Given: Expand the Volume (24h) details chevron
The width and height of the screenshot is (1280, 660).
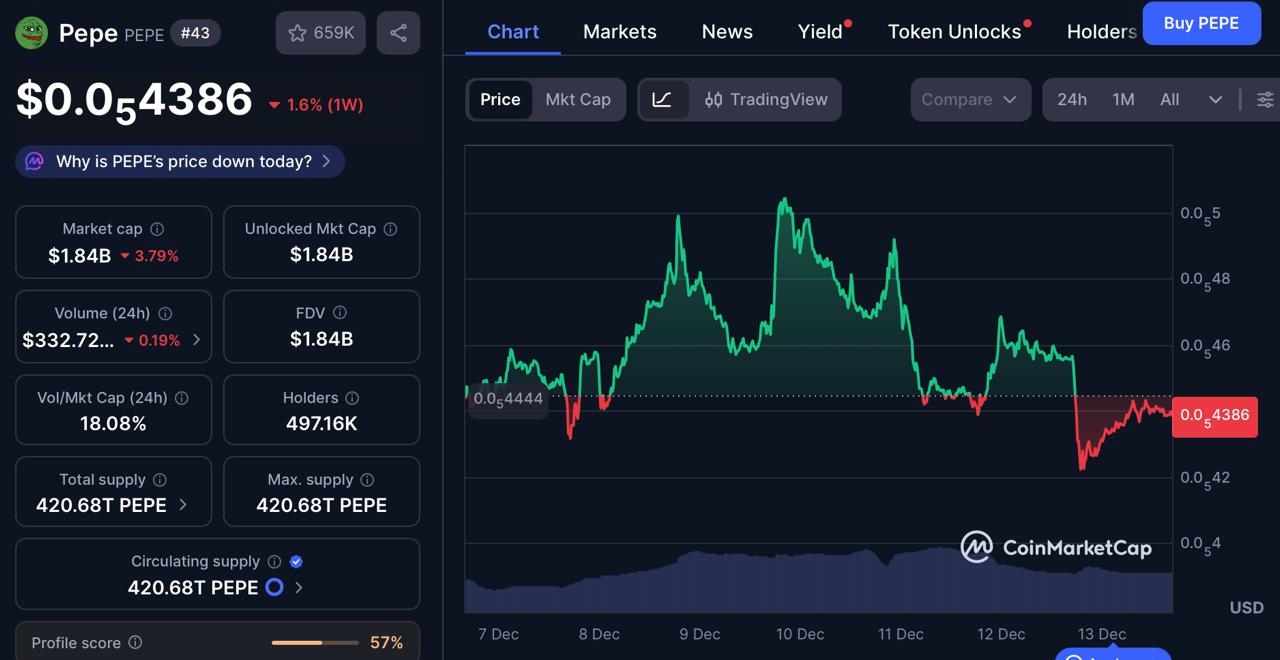Looking at the screenshot, I should (197, 340).
